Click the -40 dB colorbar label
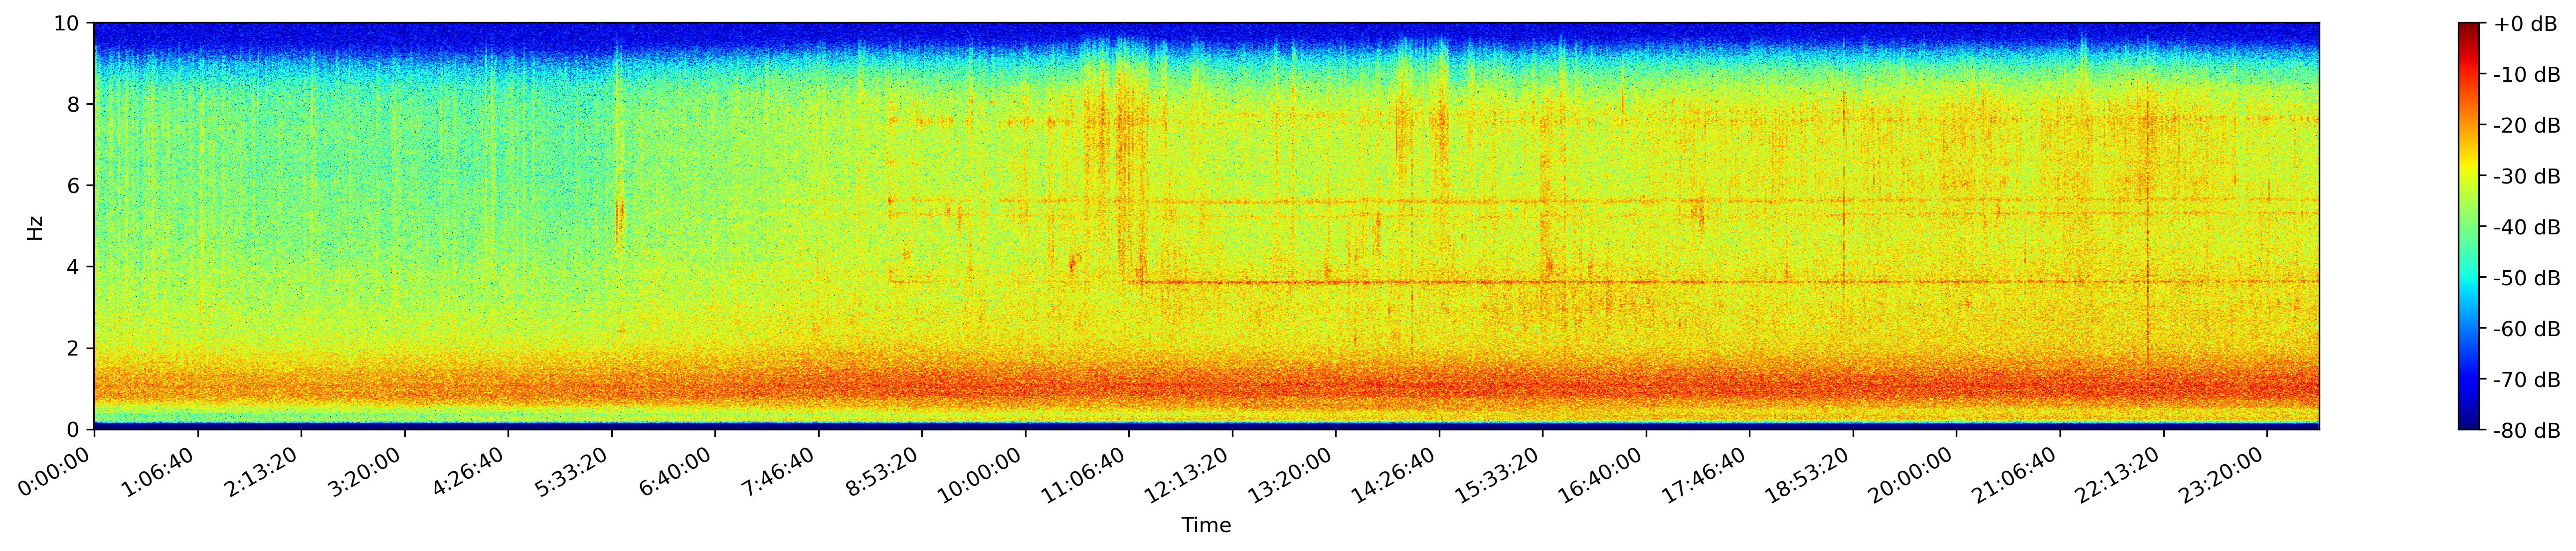 tap(2527, 228)
